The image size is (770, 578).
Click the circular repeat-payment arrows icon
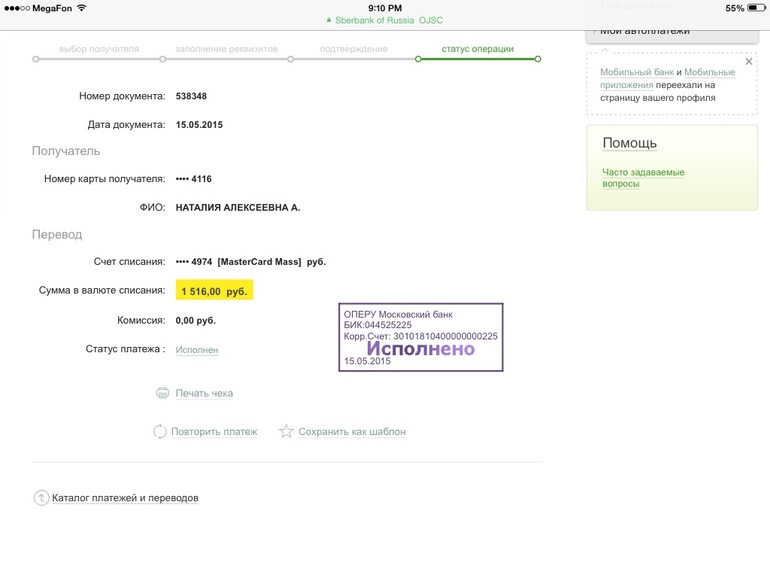[x=160, y=432]
